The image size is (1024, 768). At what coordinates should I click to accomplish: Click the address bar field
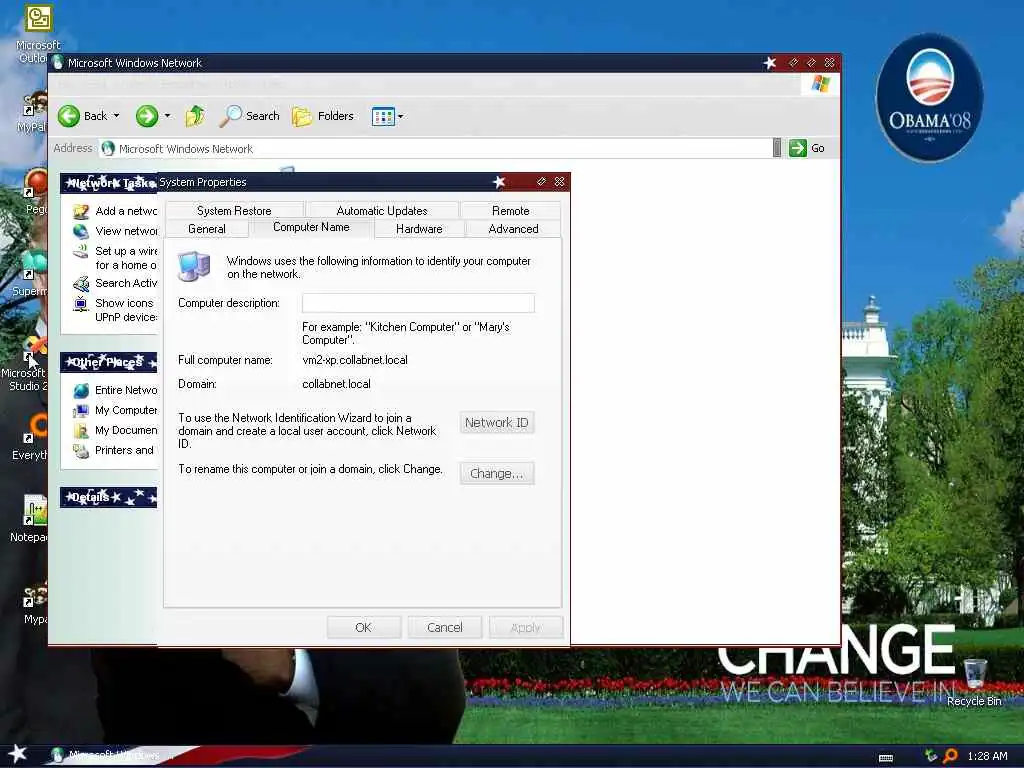pyautogui.click(x=435, y=148)
